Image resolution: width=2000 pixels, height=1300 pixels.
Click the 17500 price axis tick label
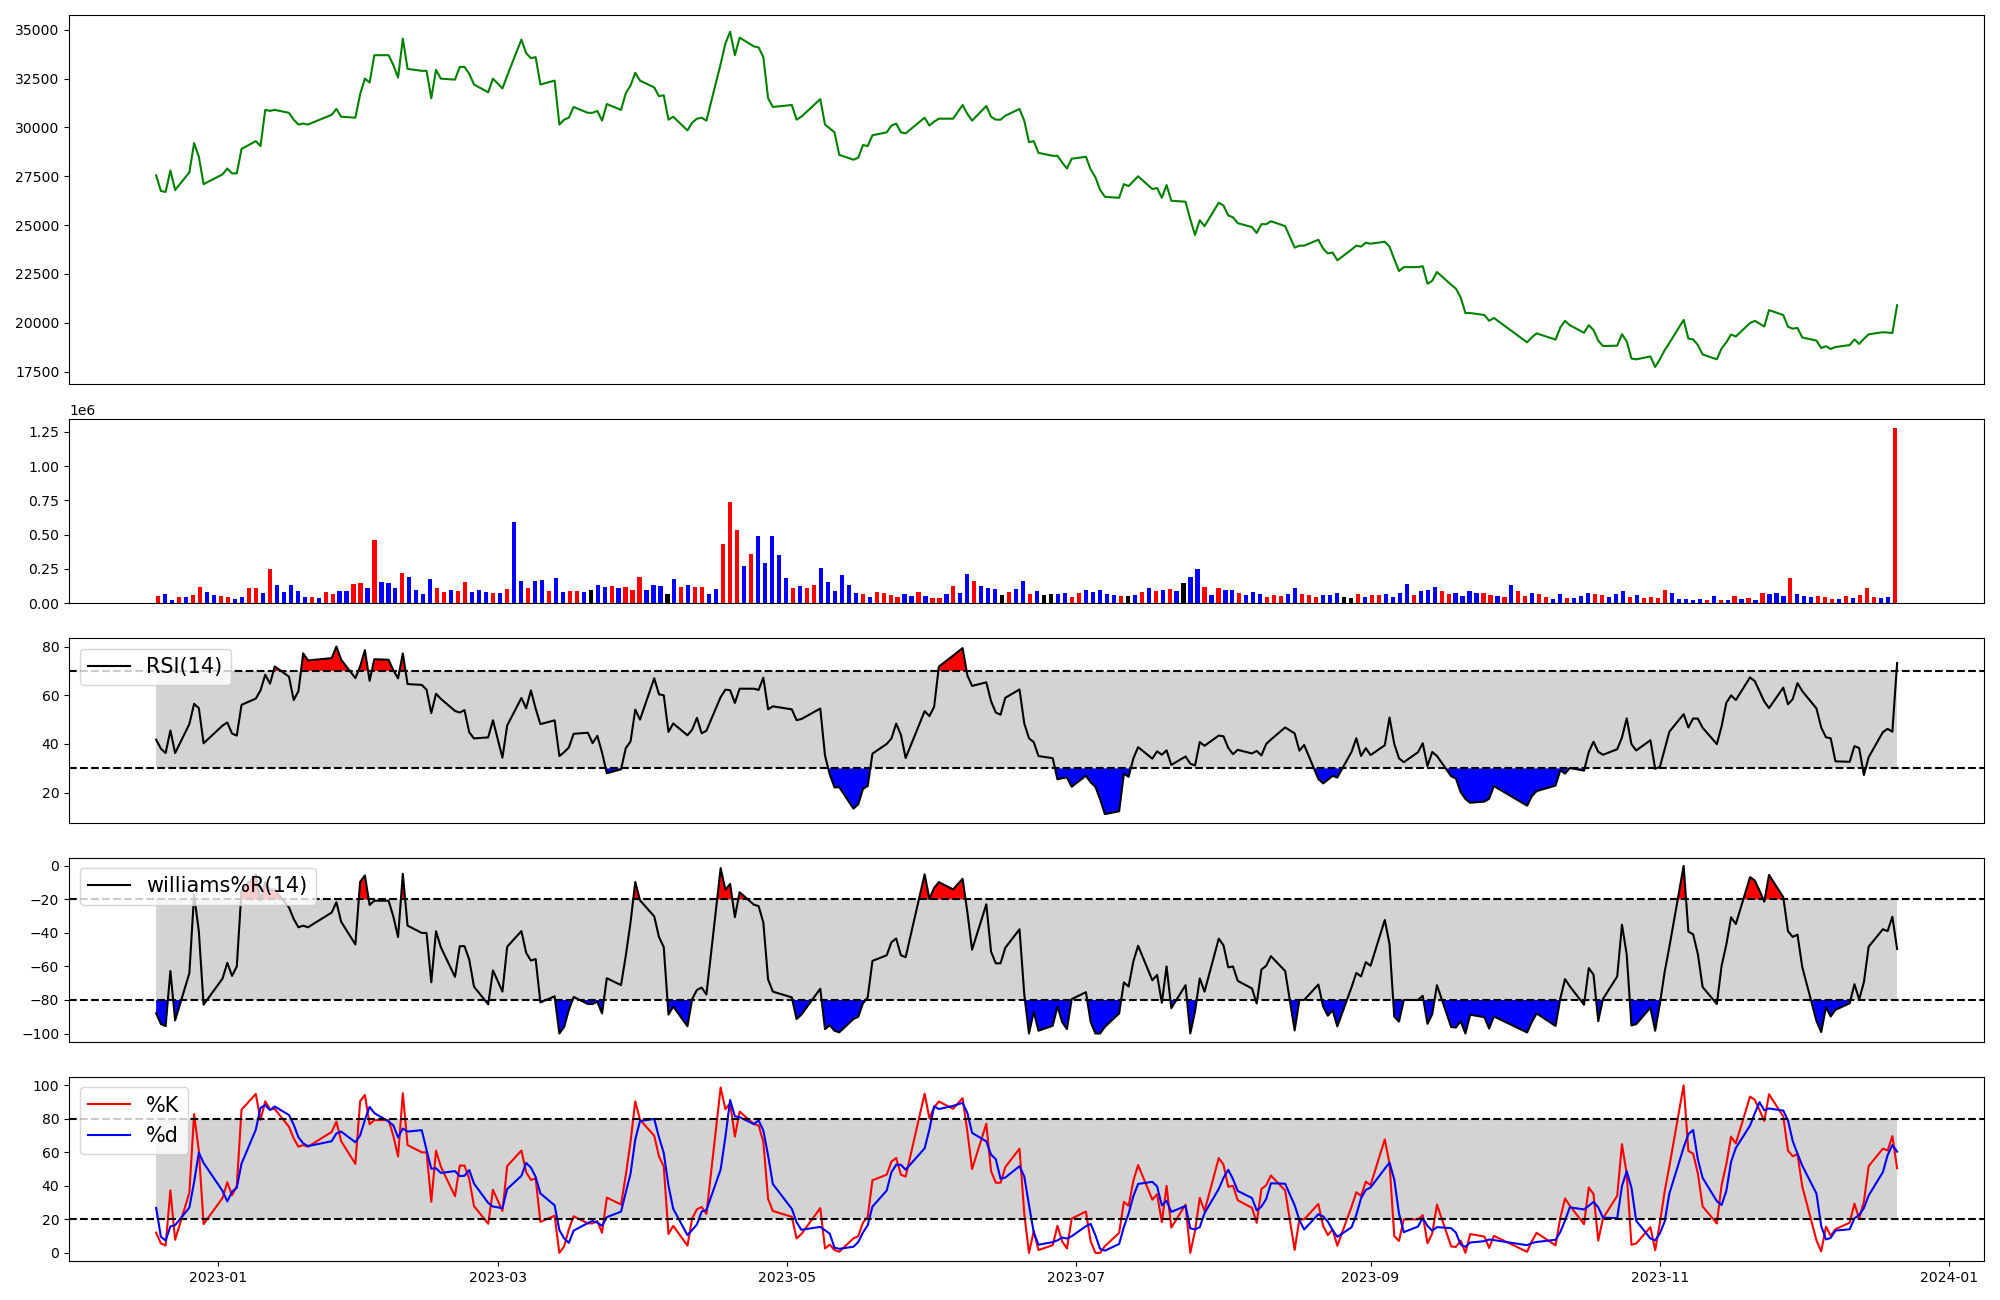point(36,373)
